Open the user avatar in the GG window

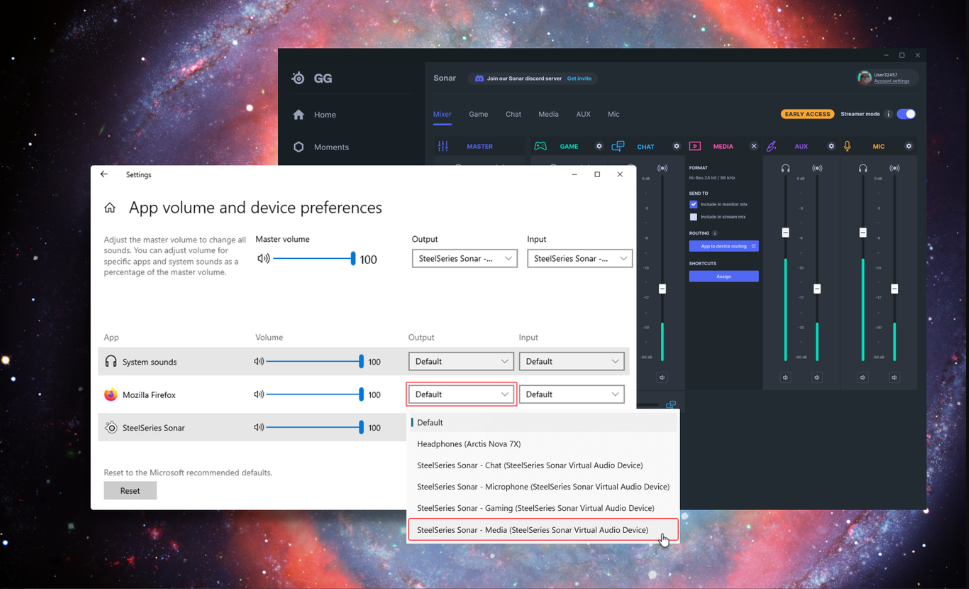[x=865, y=77]
